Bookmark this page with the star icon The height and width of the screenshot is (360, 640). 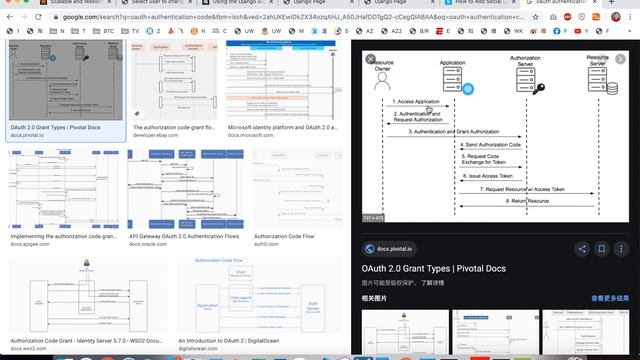click(x=536, y=17)
